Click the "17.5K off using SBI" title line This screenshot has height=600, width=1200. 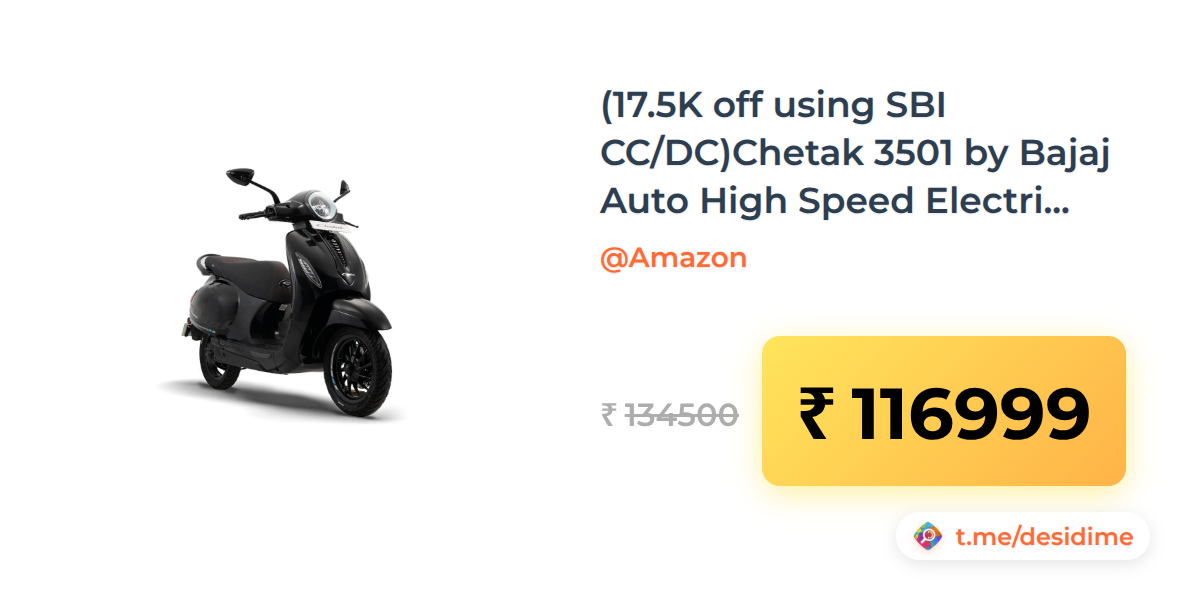point(774,107)
